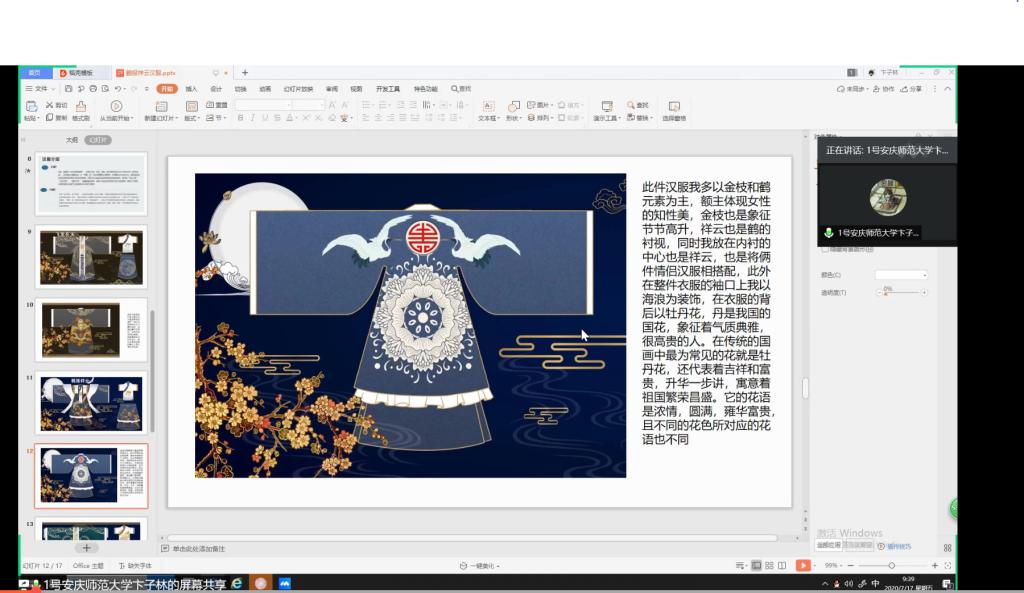This screenshot has height=593, width=1024.
Task: Open the Insert (插入) ribbon tab
Action: point(191,89)
